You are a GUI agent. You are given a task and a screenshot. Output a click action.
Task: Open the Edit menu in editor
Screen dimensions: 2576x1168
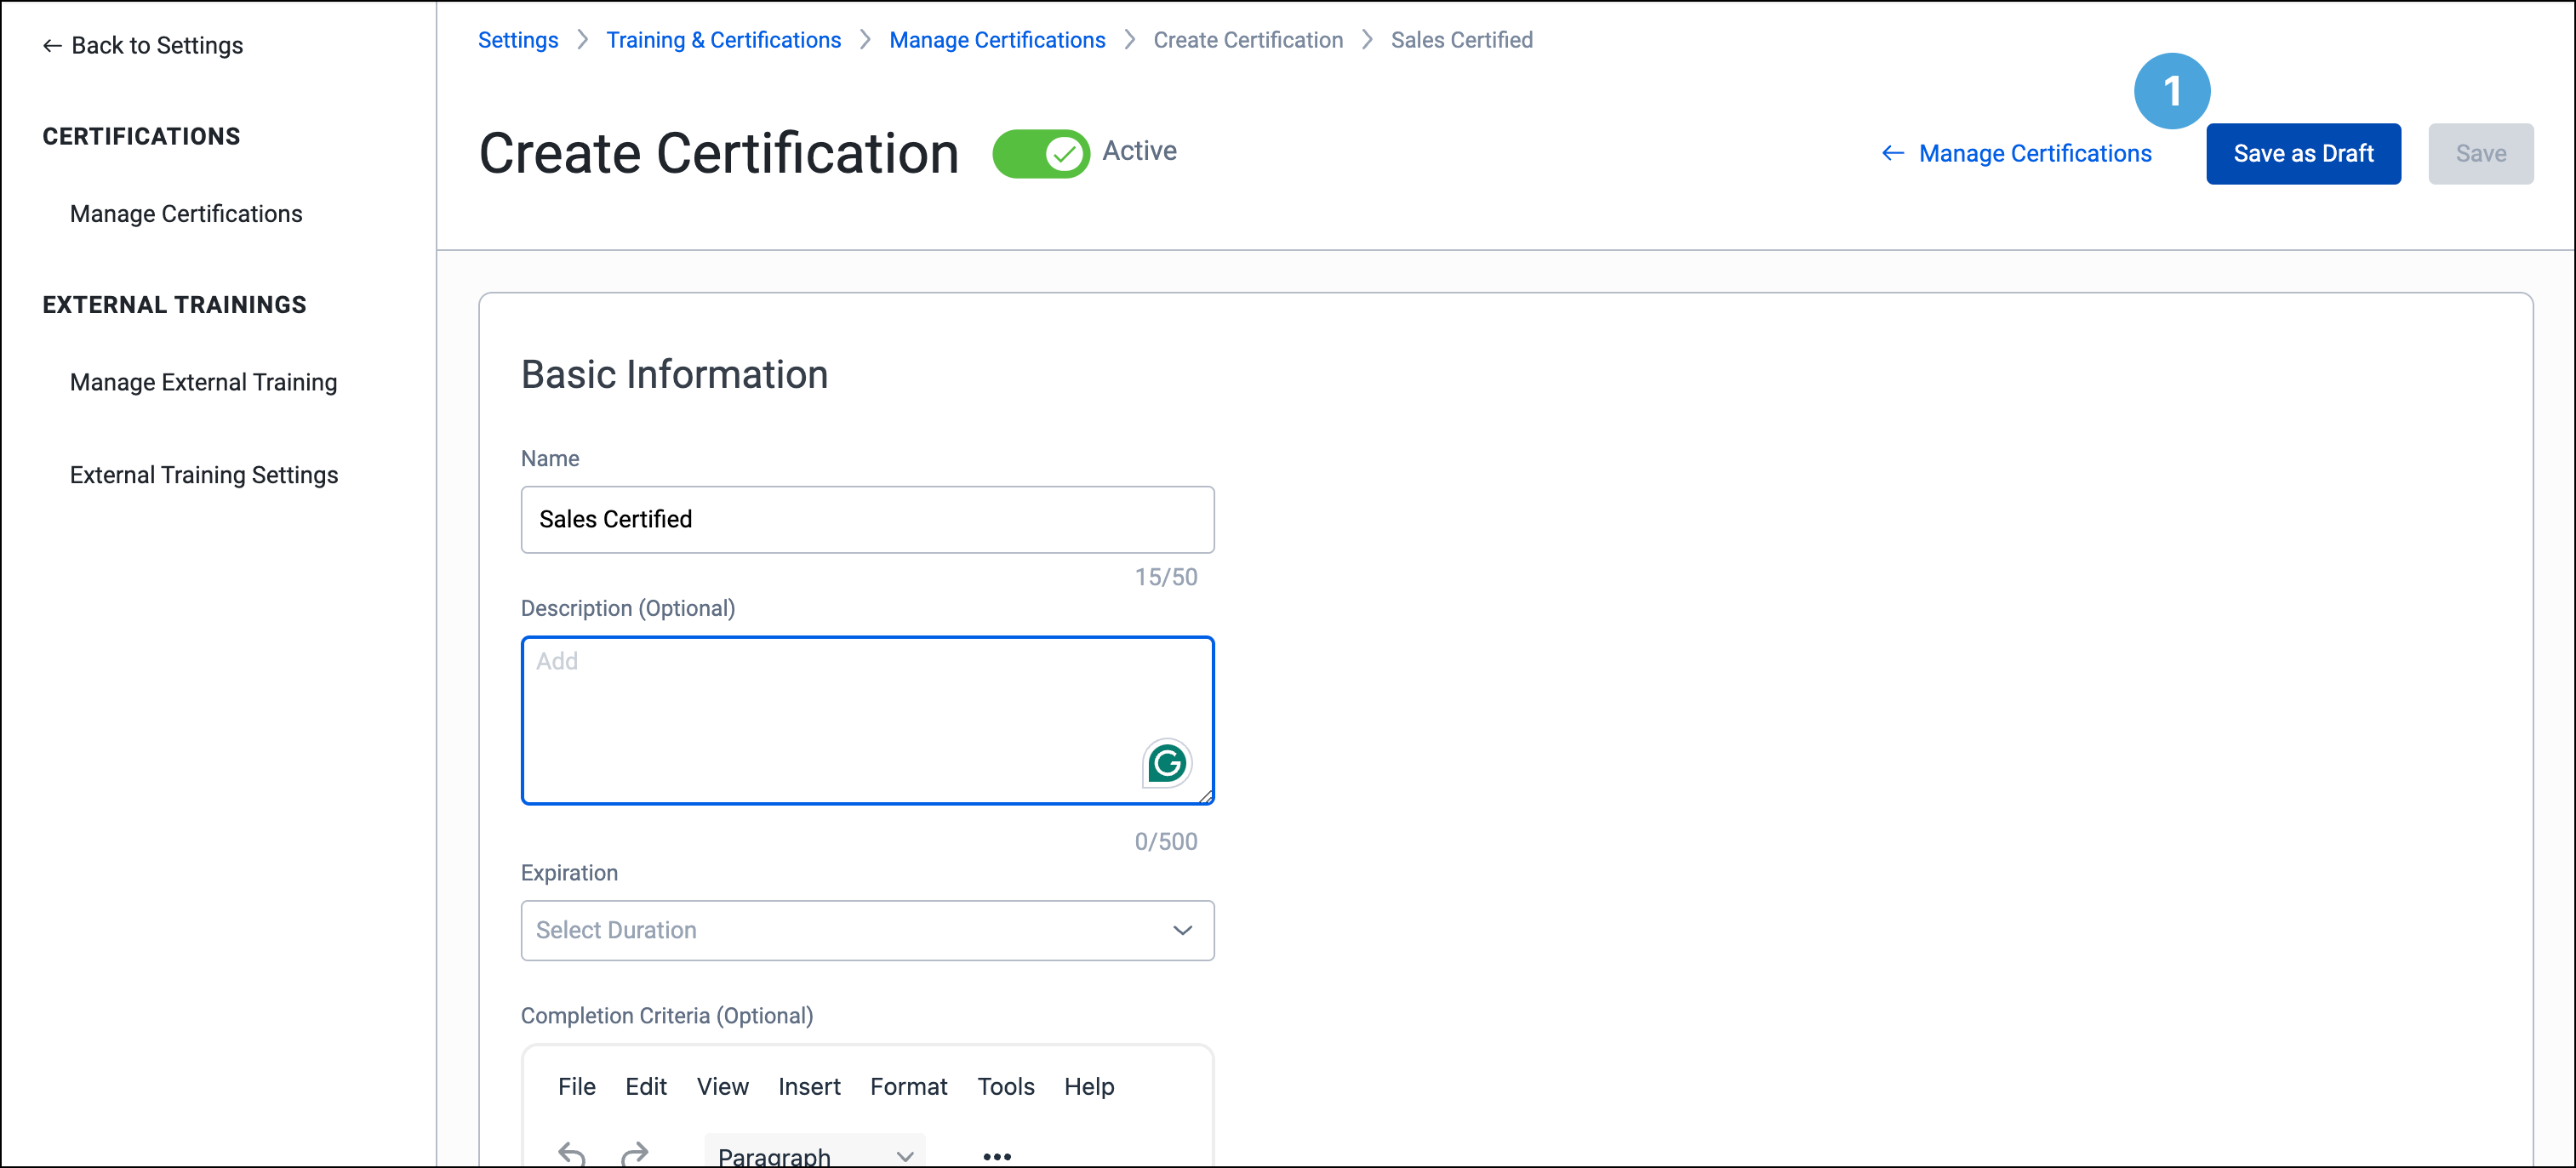tap(646, 1087)
